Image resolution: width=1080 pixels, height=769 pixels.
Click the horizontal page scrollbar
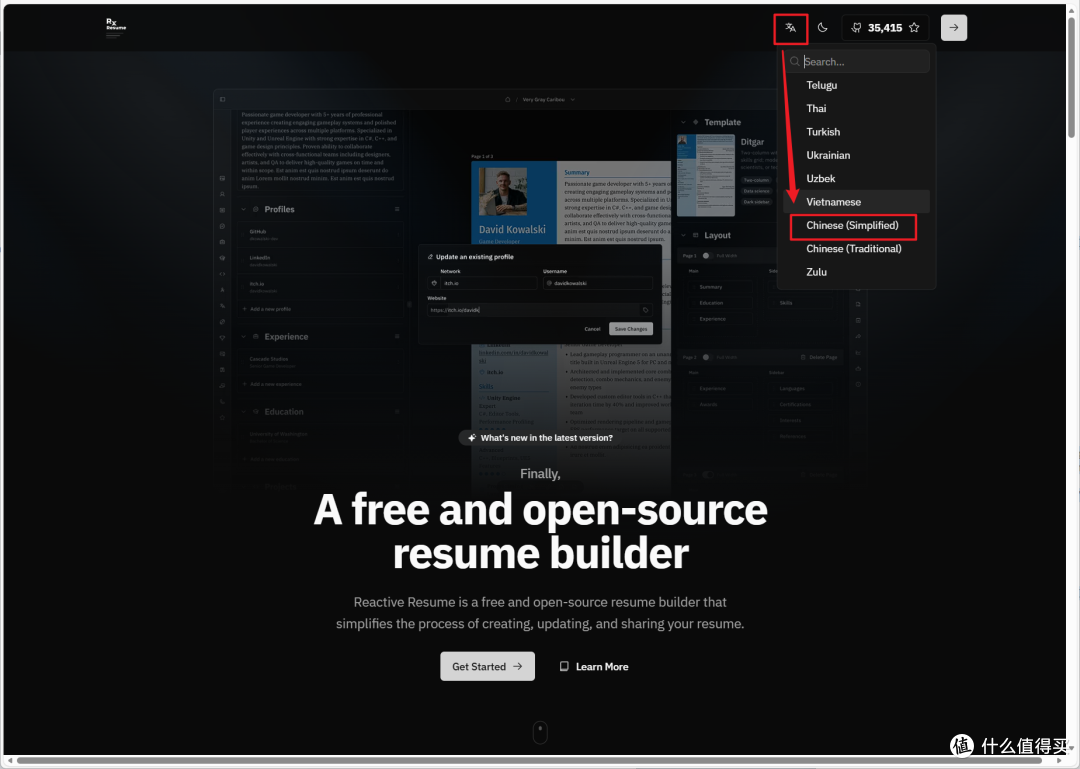[530, 761]
